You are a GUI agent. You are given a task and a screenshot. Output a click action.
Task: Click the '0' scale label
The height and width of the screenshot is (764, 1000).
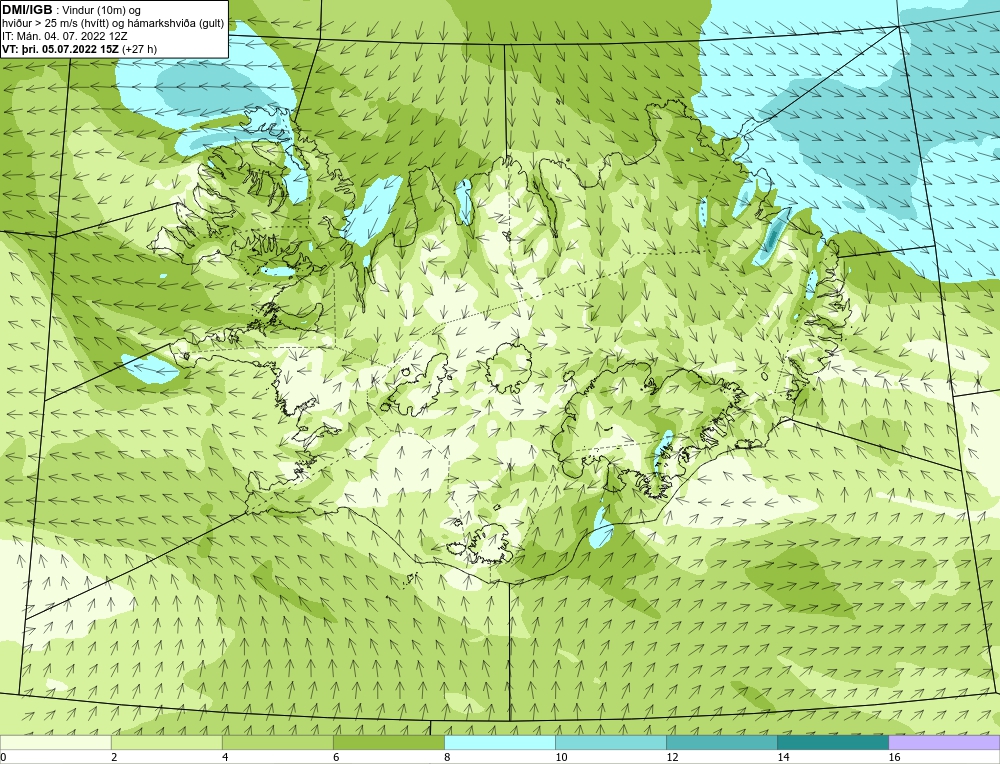(x=3, y=757)
